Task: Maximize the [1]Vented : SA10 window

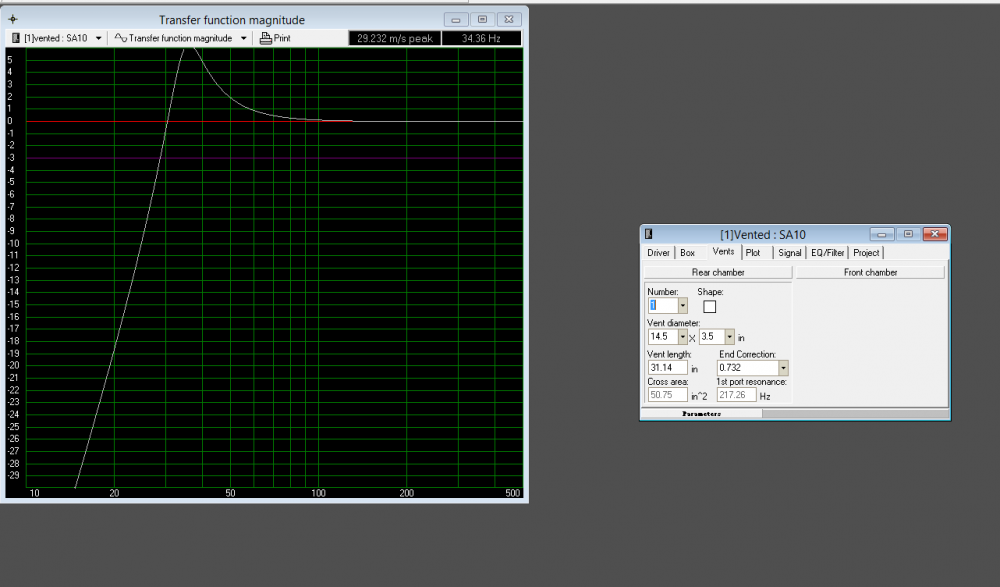Action: 908,234
